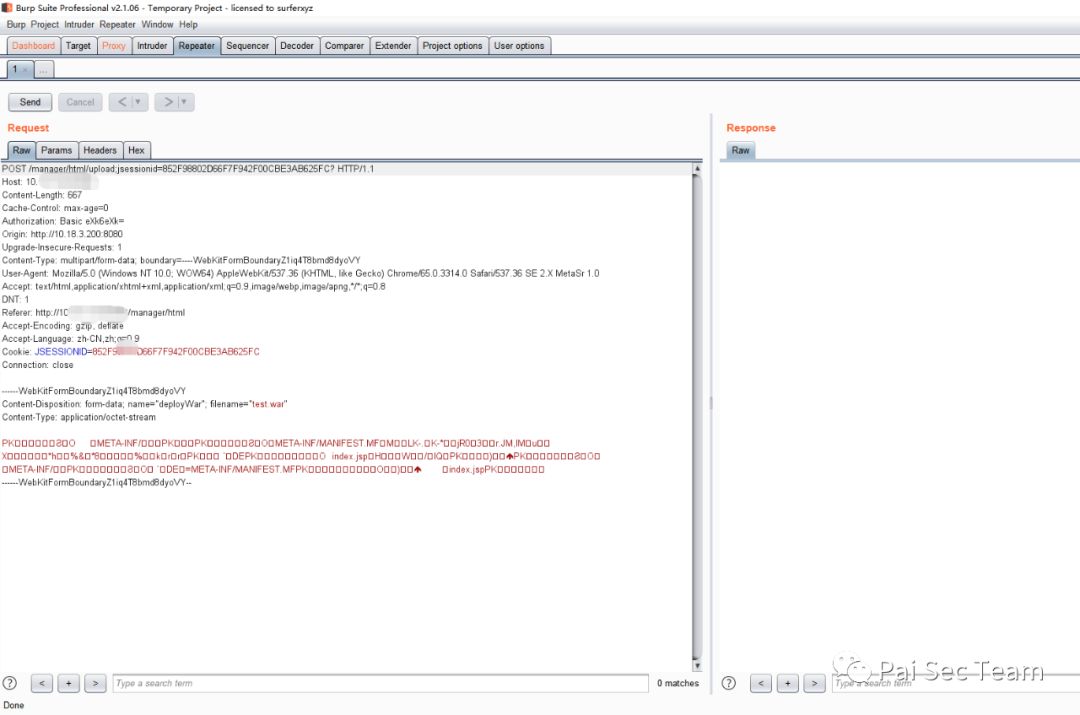Screen dimensions: 1080x715
Task: Click next match button in request search bar
Action: pyautogui.click(x=95, y=683)
